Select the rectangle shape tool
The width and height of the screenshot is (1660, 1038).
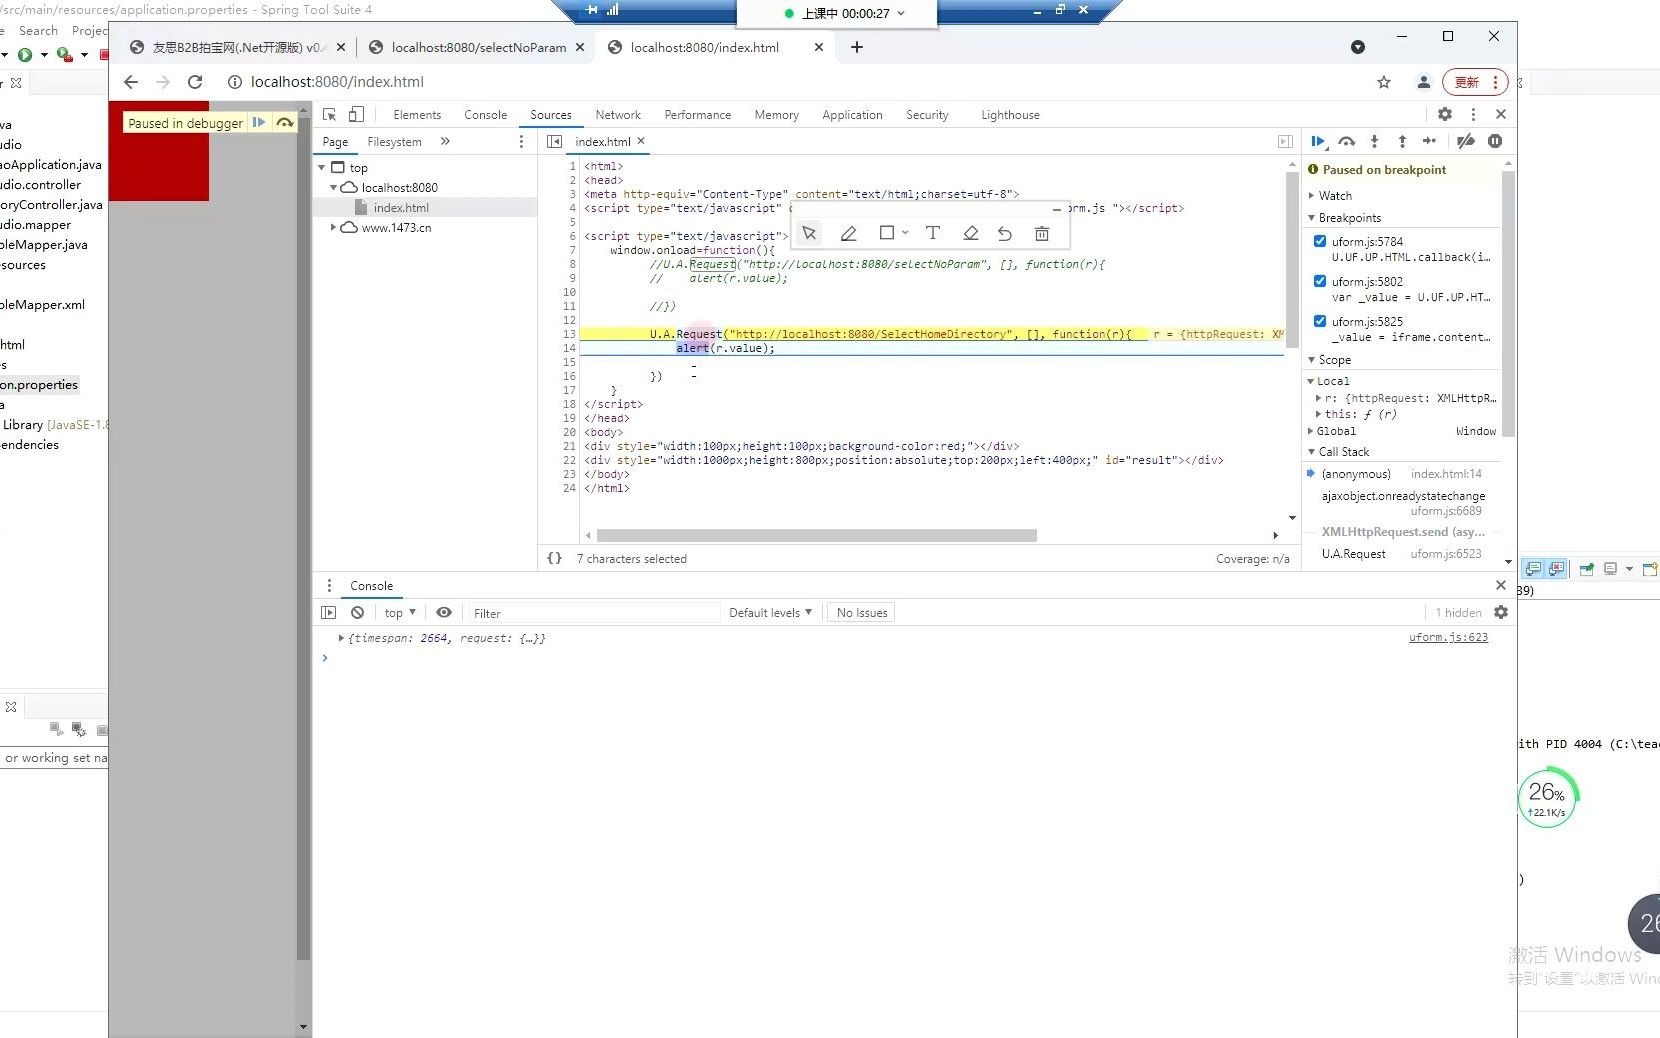click(x=886, y=233)
